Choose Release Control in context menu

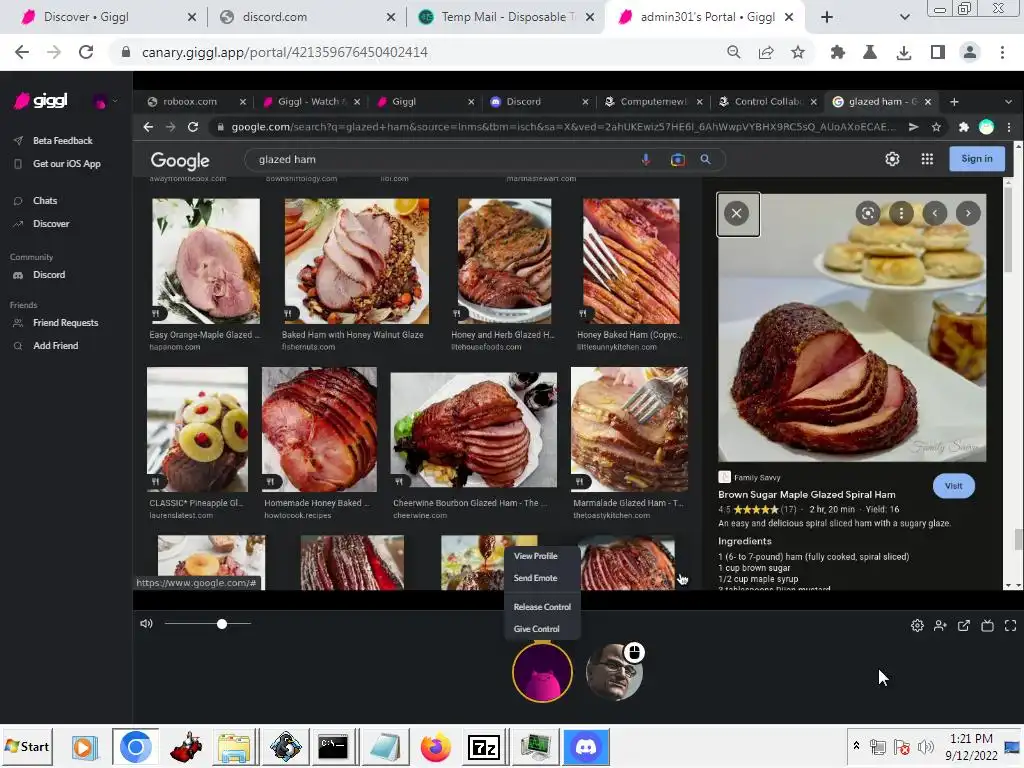(542, 607)
